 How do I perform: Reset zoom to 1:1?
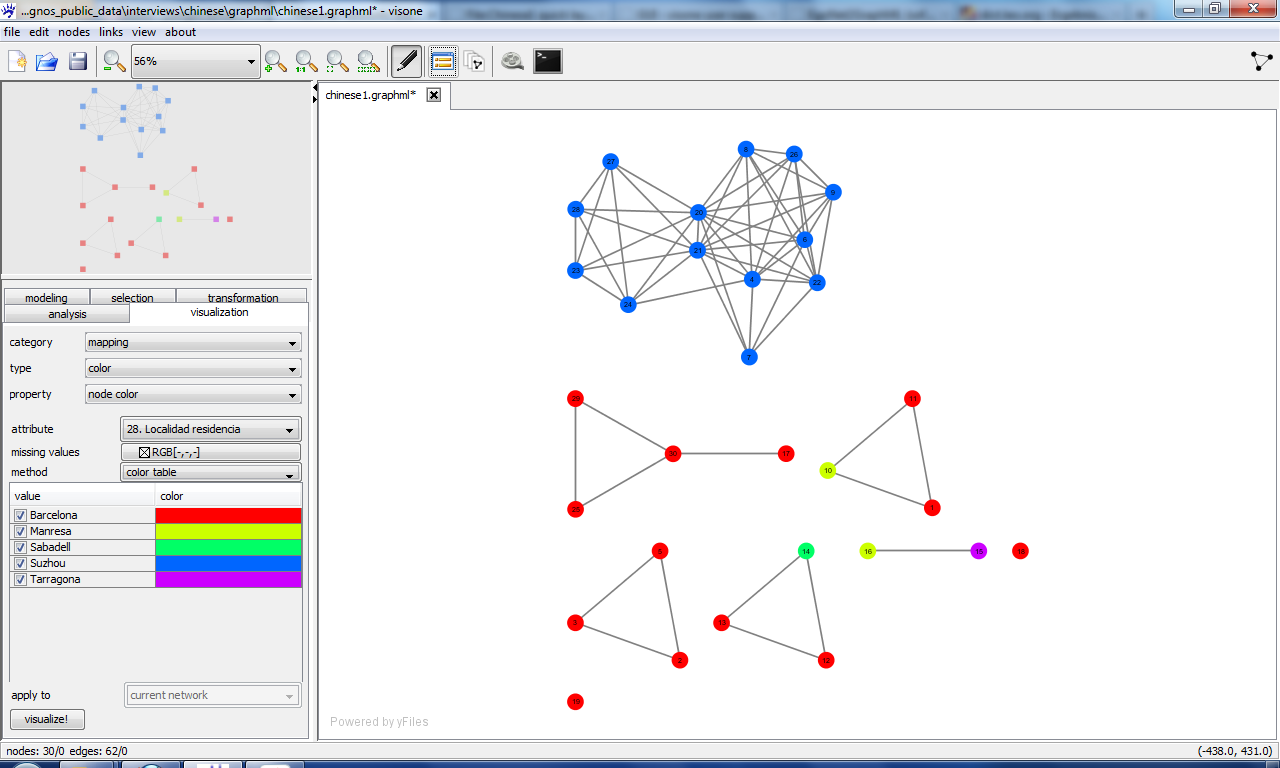pos(307,62)
